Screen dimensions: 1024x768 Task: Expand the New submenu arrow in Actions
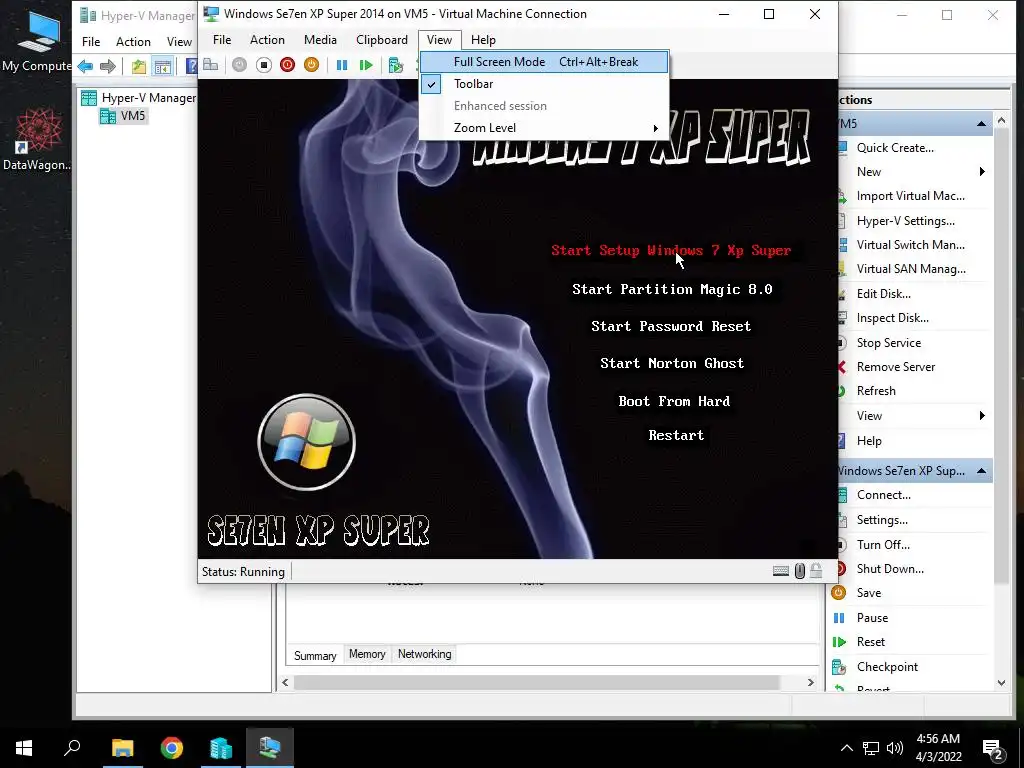[982, 172]
